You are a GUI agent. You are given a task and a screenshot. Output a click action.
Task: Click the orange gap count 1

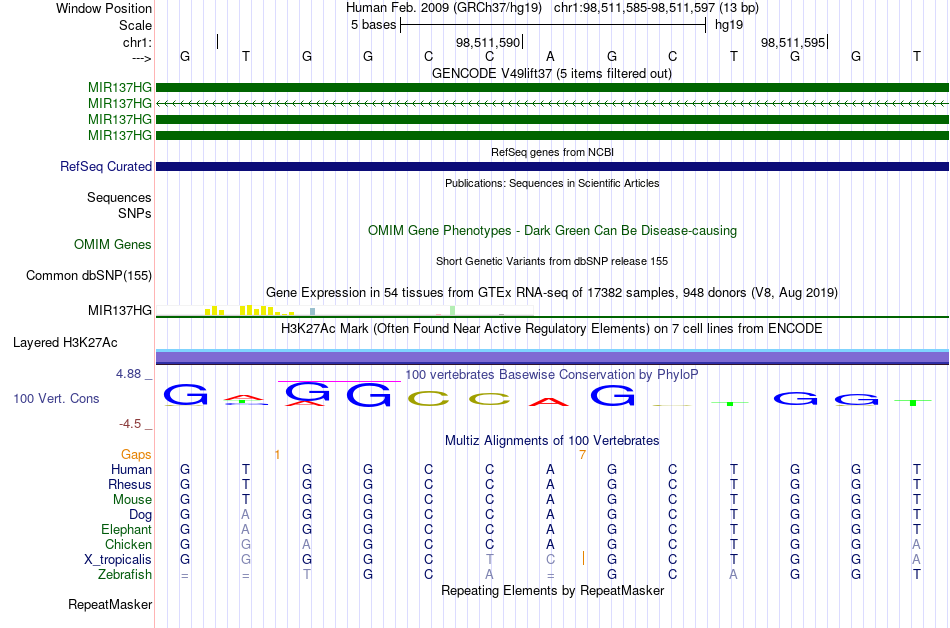pos(277,455)
